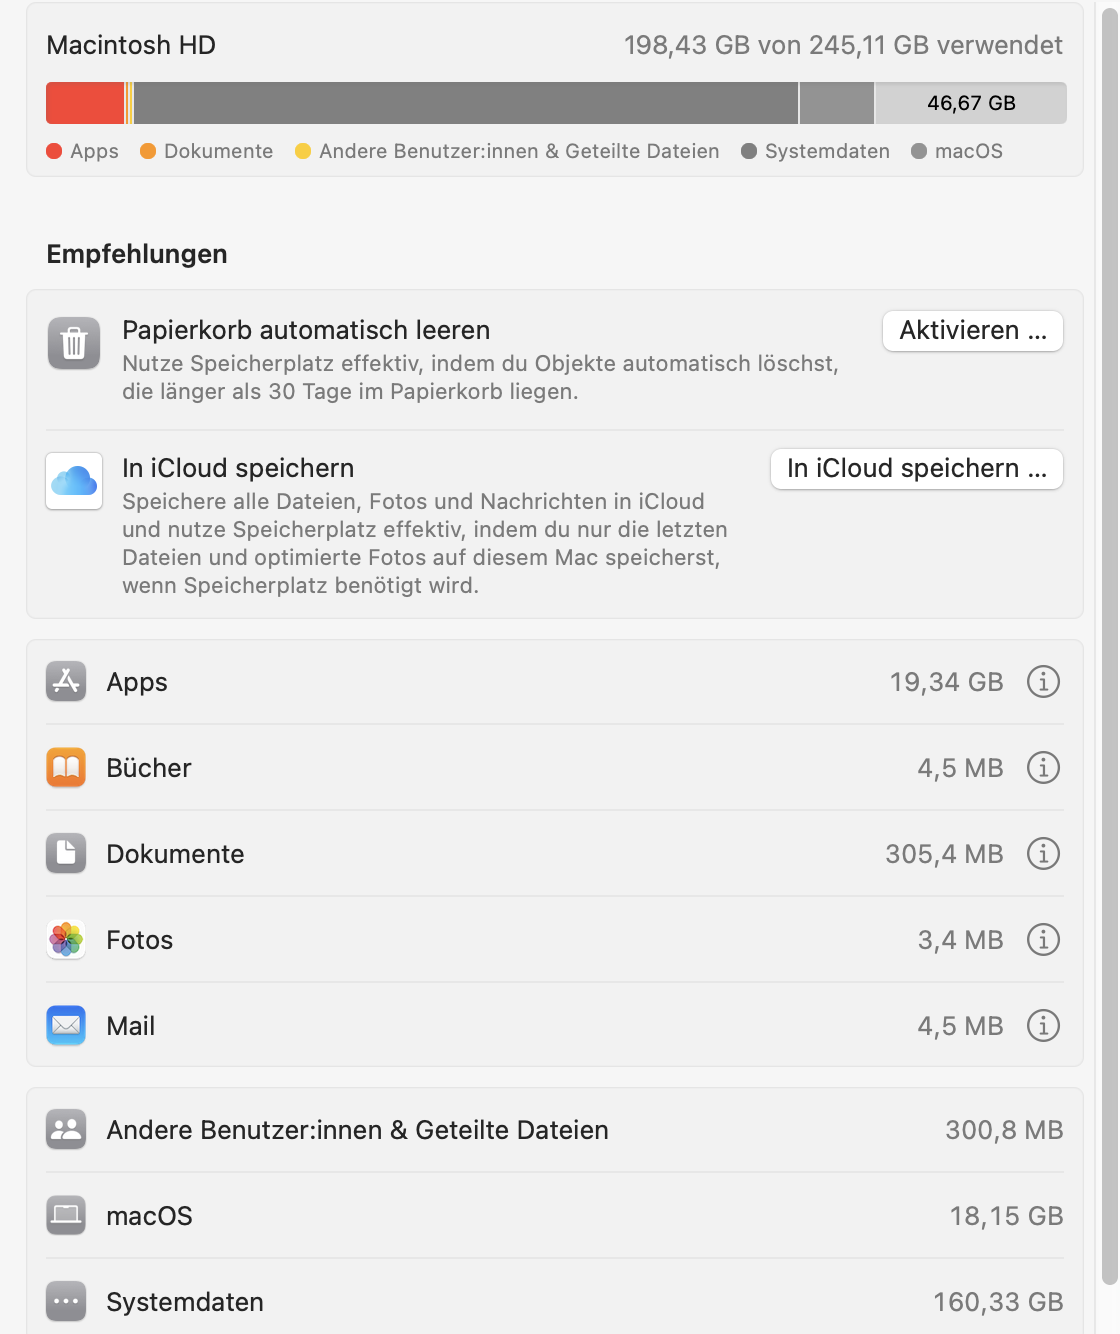Click the ellipsis icon beside Systemdaten
1120x1334 pixels.
(x=66, y=1301)
